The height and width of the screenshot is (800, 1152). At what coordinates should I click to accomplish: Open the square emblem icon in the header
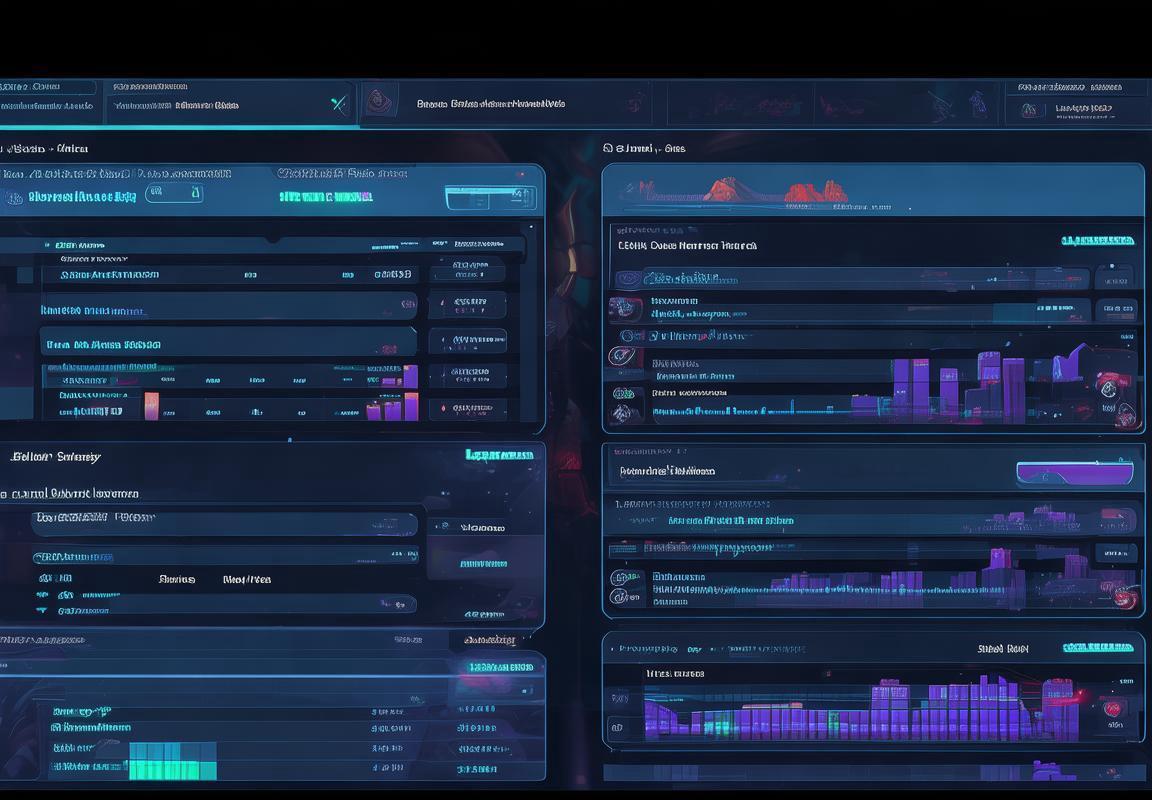pyautogui.click(x=379, y=100)
